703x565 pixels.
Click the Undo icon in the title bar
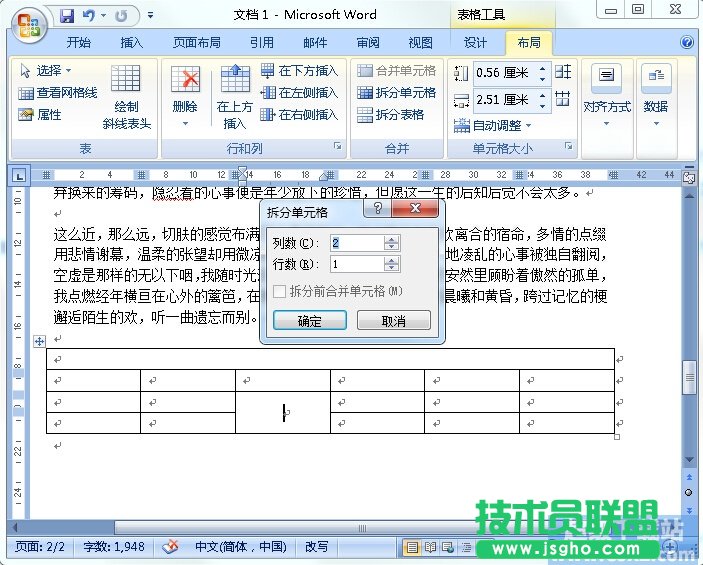click(x=90, y=16)
